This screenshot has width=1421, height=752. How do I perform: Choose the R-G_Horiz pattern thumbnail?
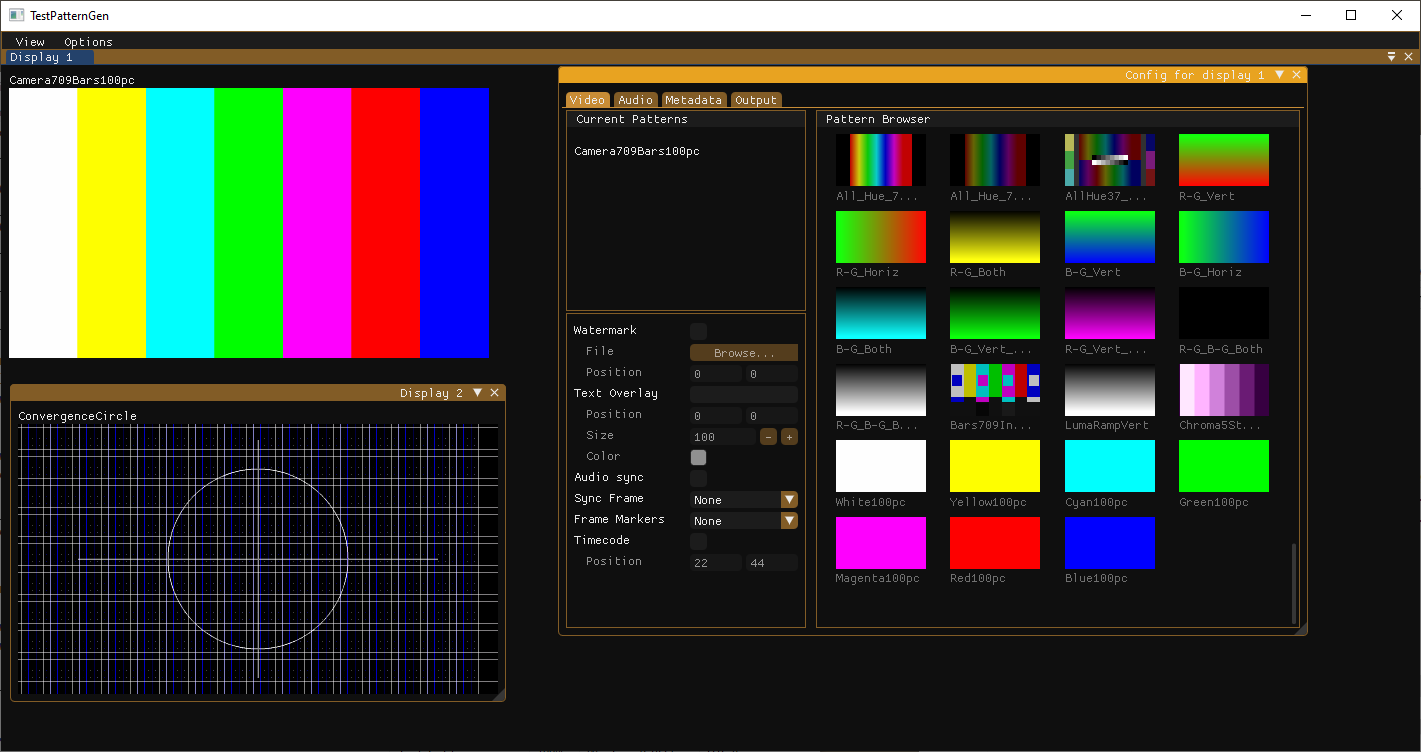tap(881, 237)
